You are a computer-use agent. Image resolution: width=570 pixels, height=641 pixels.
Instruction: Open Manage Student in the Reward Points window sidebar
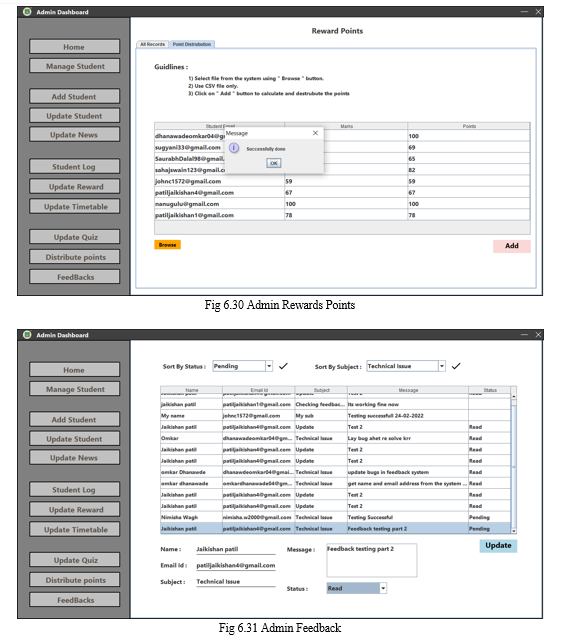tap(74, 66)
